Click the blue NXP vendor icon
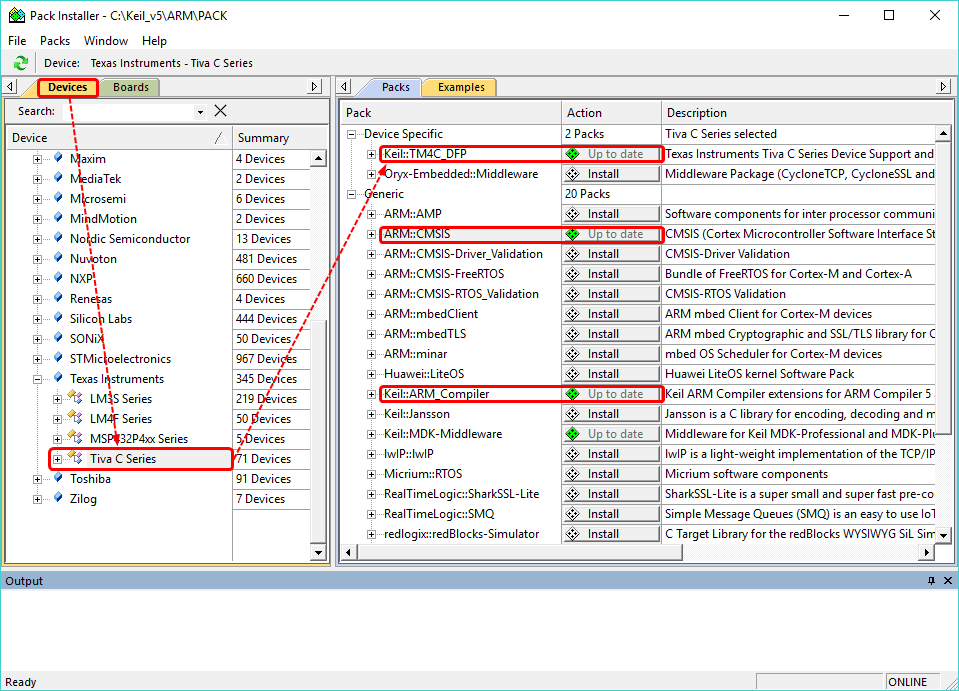 pos(58,278)
